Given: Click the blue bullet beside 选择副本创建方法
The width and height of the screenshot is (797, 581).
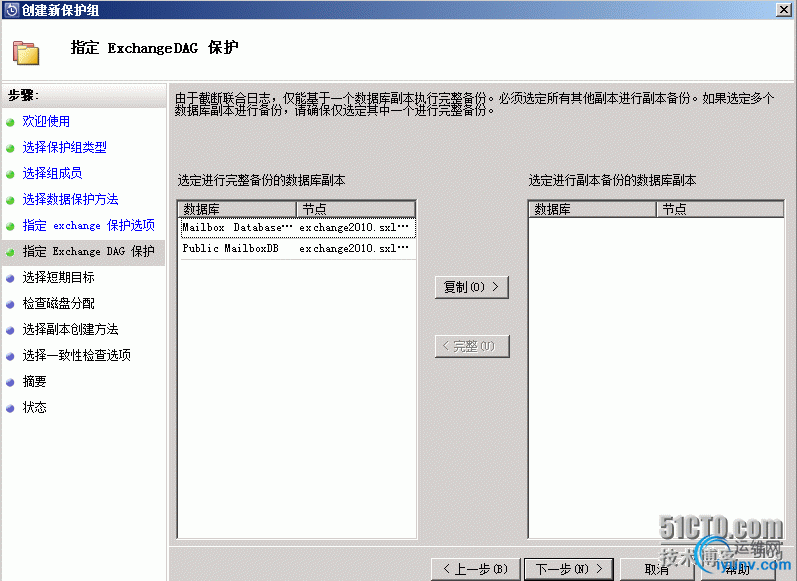Looking at the screenshot, I should (x=10, y=330).
